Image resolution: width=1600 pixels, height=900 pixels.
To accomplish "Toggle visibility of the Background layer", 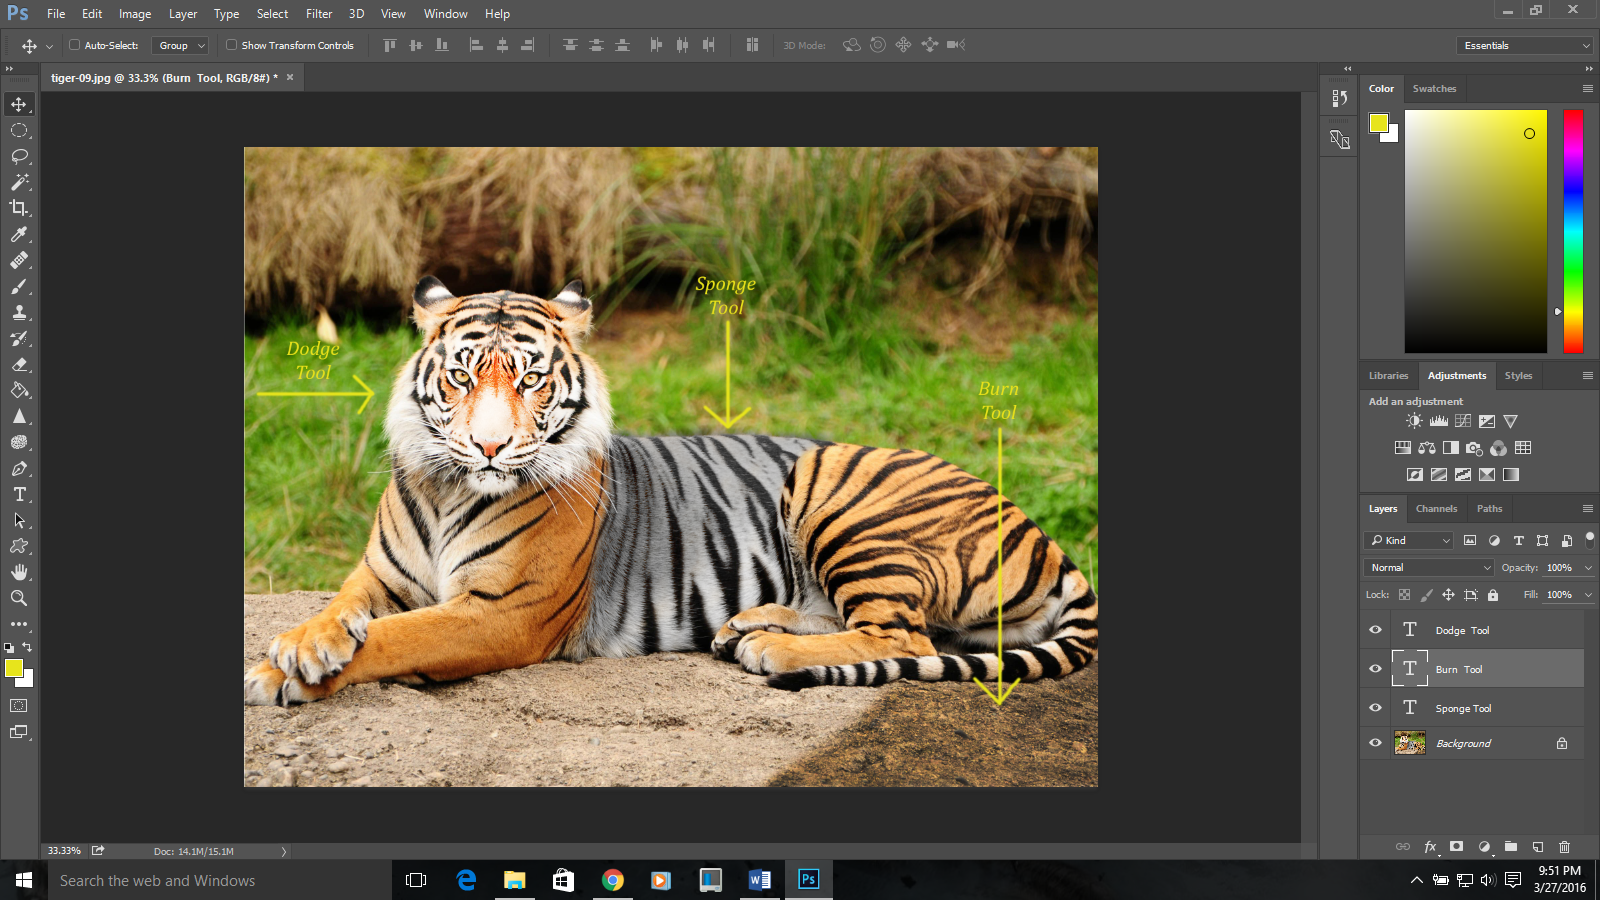I will click(x=1375, y=743).
